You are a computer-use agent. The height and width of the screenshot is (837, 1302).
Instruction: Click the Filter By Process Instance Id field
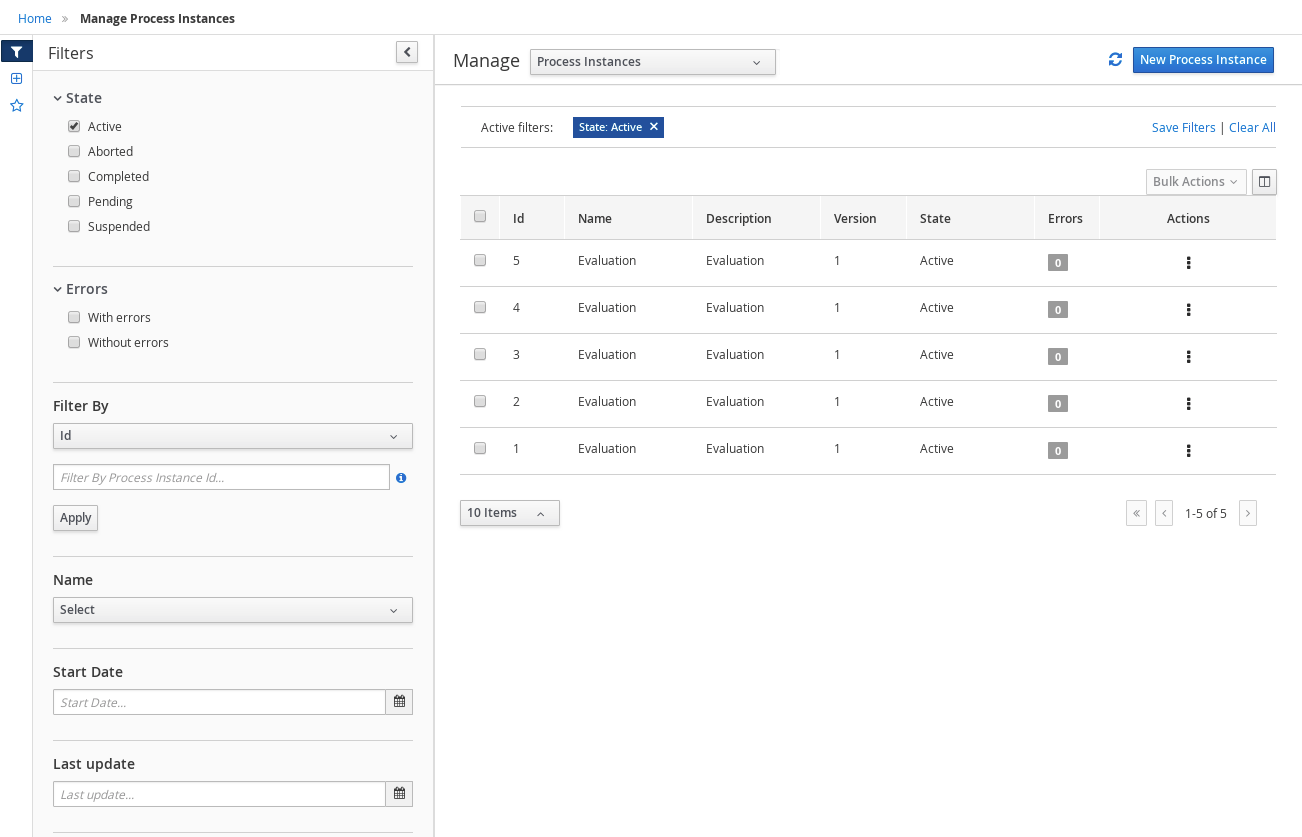[x=221, y=478]
